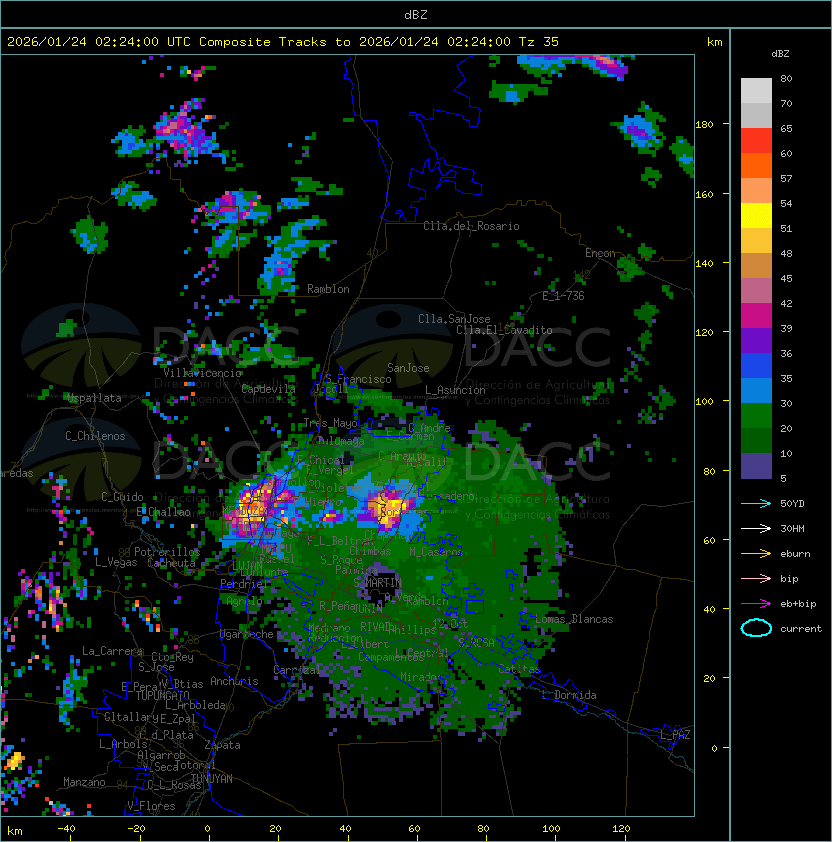Select the orange 60-57 dBZ swatch
Image resolution: width=832 pixels, height=842 pixels.
tap(756, 166)
